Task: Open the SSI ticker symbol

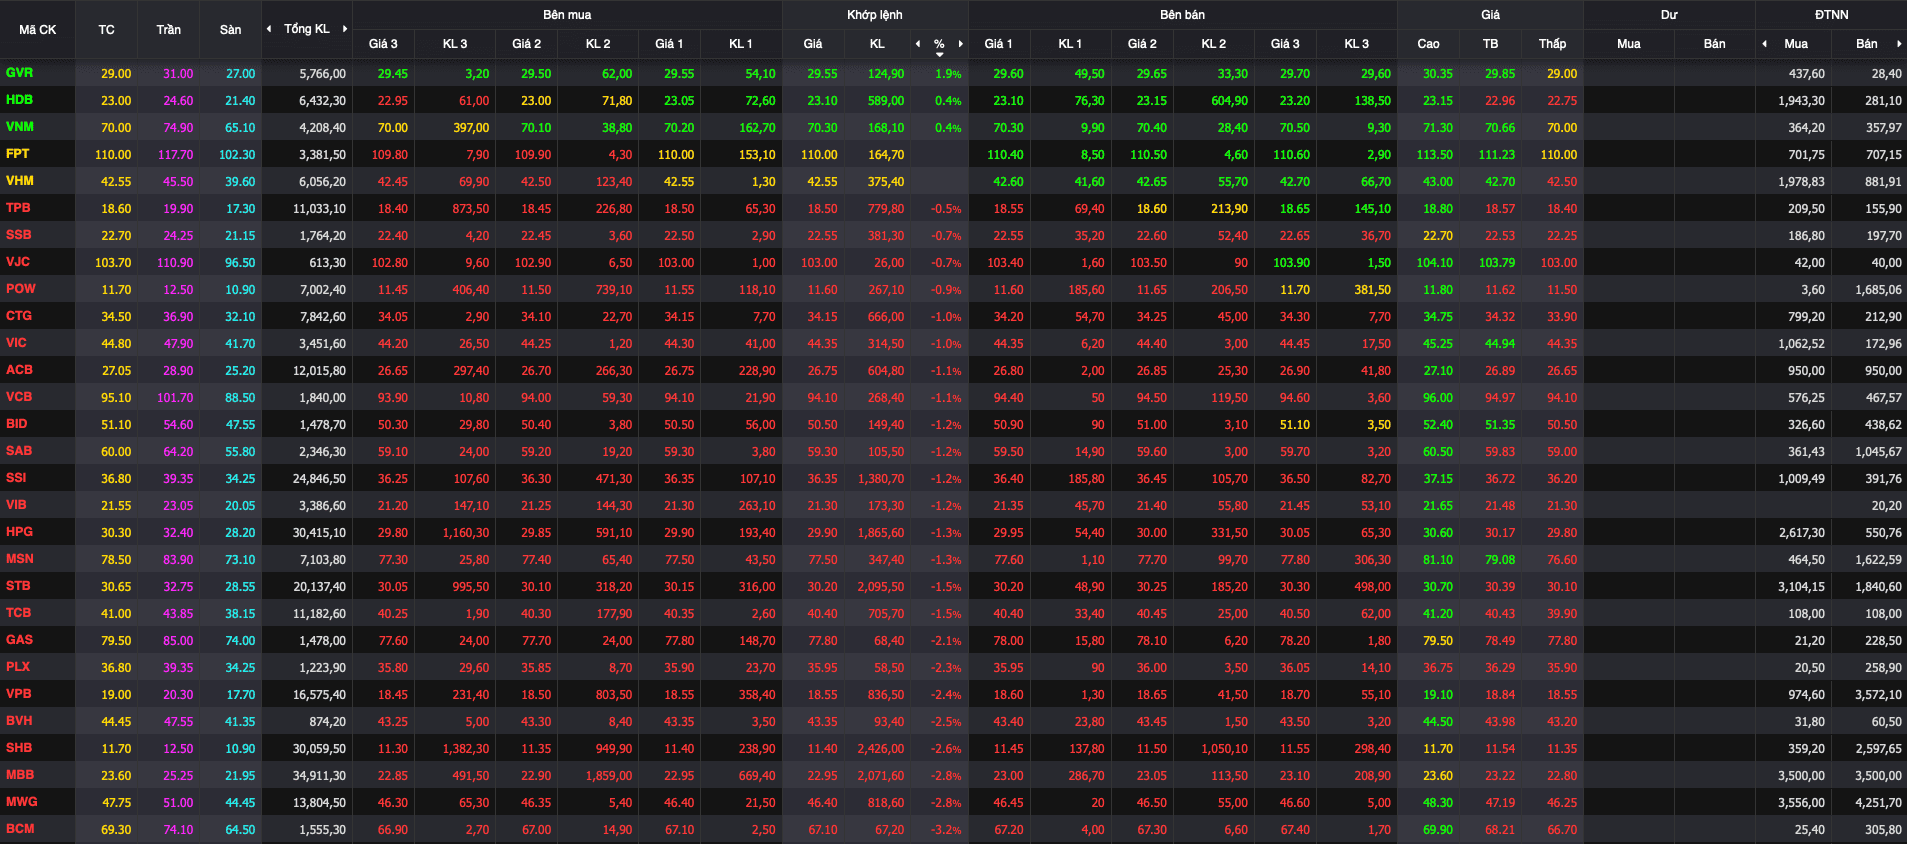Action: (x=16, y=478)
